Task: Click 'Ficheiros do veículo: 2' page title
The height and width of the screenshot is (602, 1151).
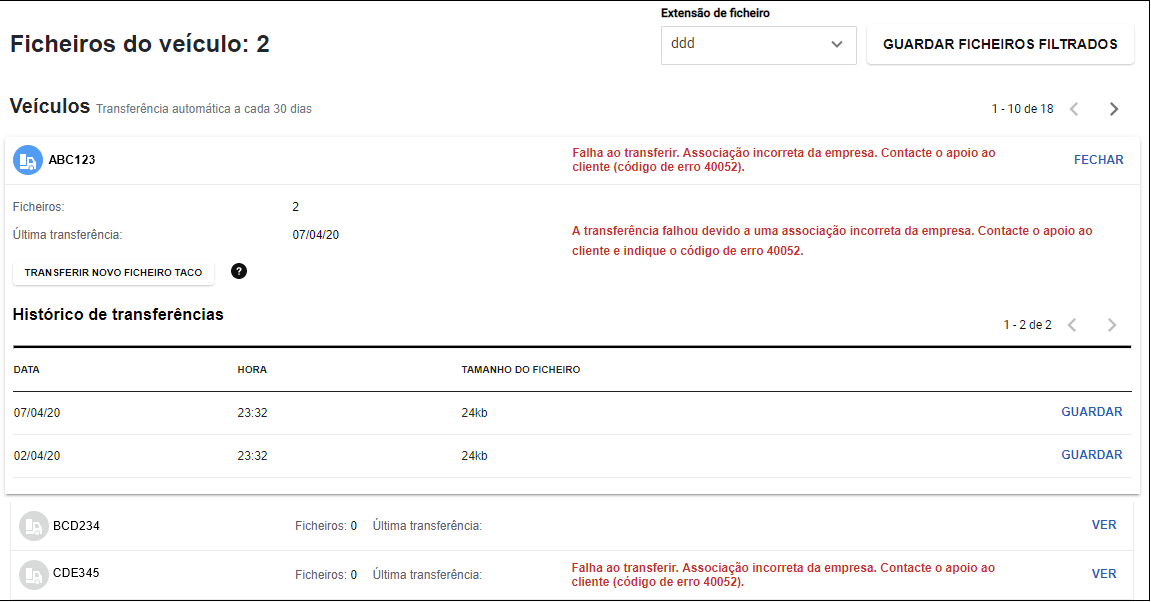Action: pos(139,44)
